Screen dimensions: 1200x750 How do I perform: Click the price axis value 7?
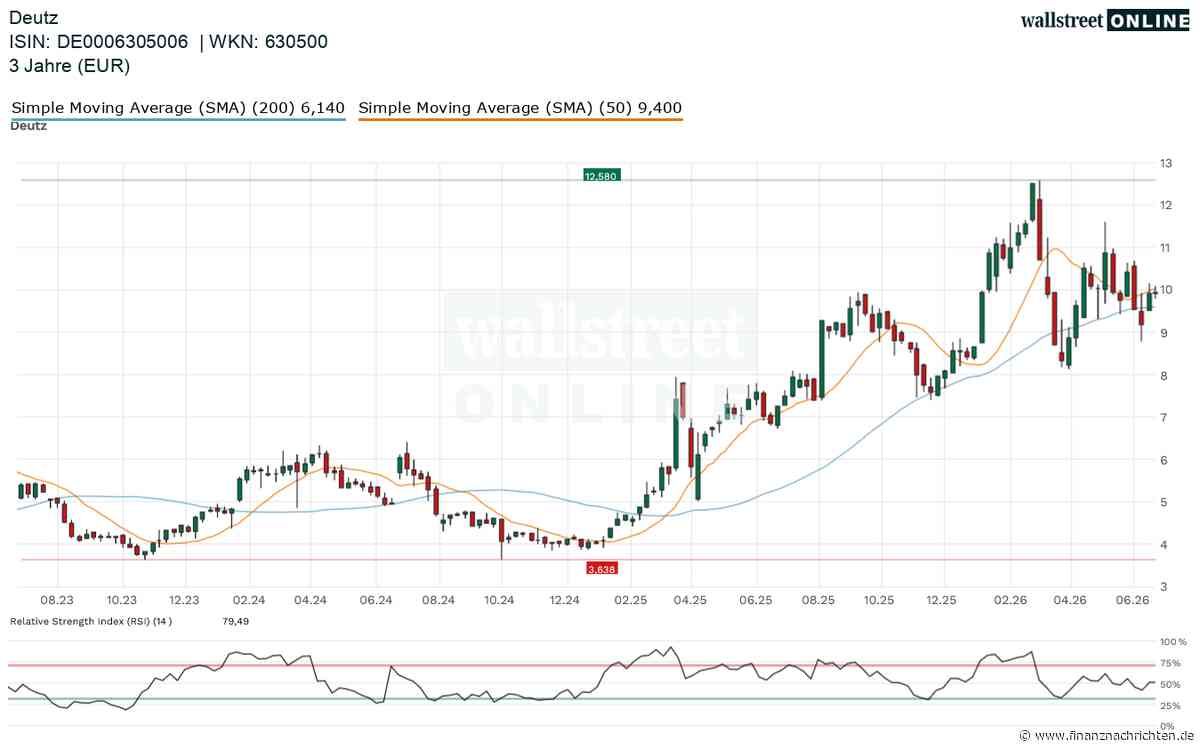(1164, 418)
